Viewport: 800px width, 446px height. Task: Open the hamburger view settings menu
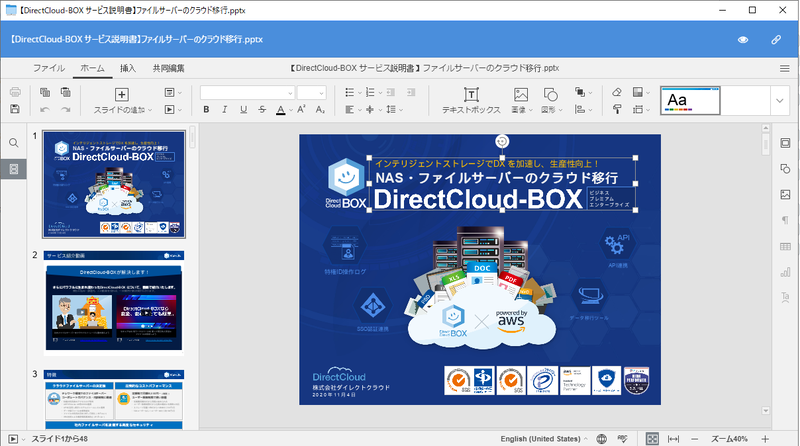pyautogui.click(x=785, y=68)
